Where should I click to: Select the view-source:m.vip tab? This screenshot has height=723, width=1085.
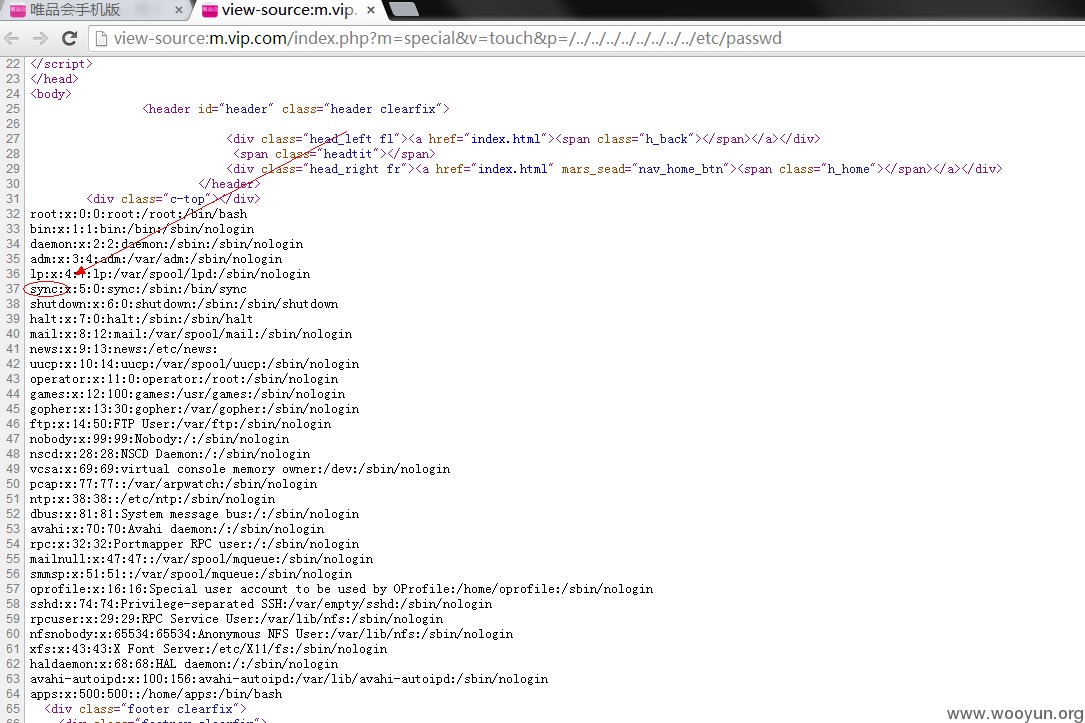287,10
